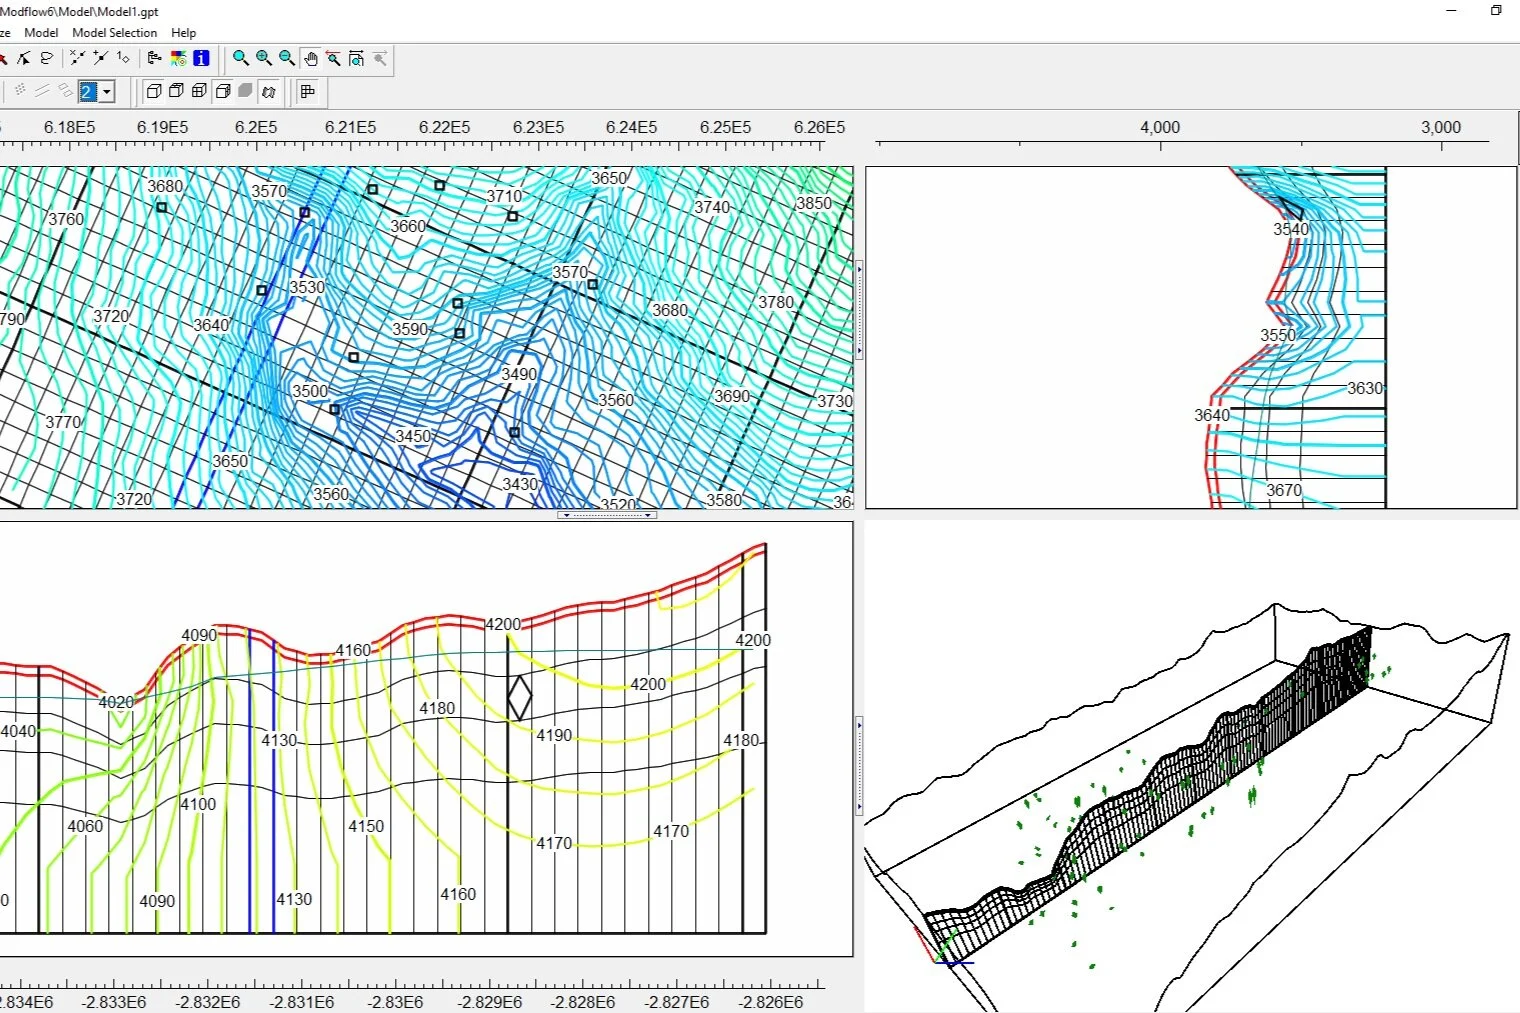1520x1013 pixels.
Task: Click the zoom to extents icon
Action: click(x=357, y=59)
